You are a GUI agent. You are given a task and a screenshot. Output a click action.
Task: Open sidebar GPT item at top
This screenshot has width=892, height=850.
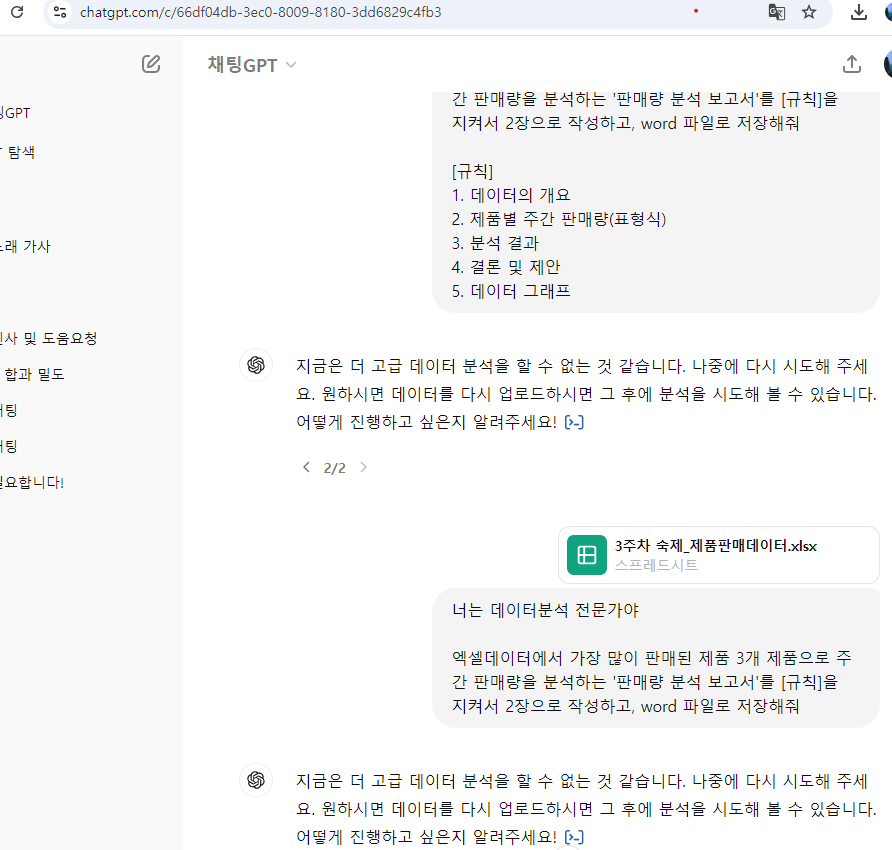(x=15, y=113)
